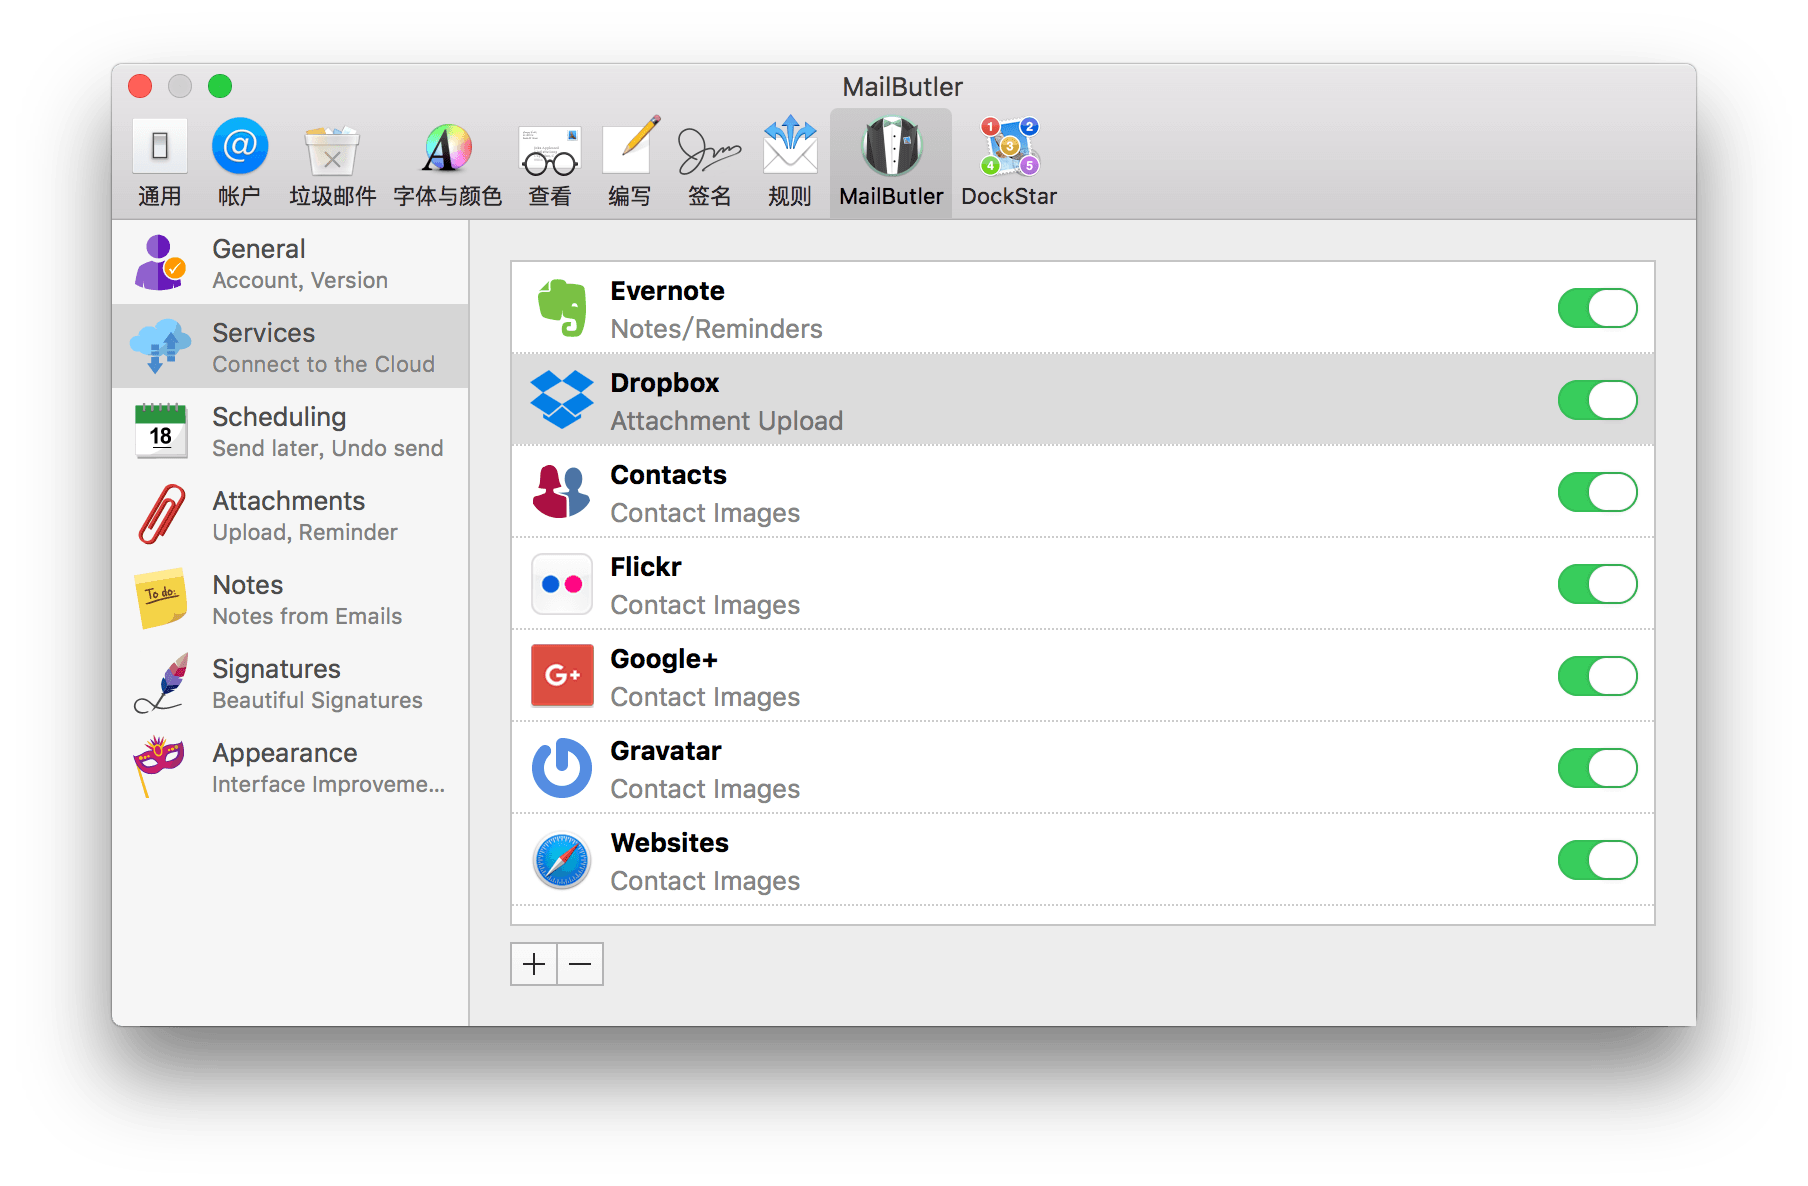Click the Gravatar power-shaped icon
This screenshot has height=1186, width=1808.
pyautogui.click(x=562, y=768)
